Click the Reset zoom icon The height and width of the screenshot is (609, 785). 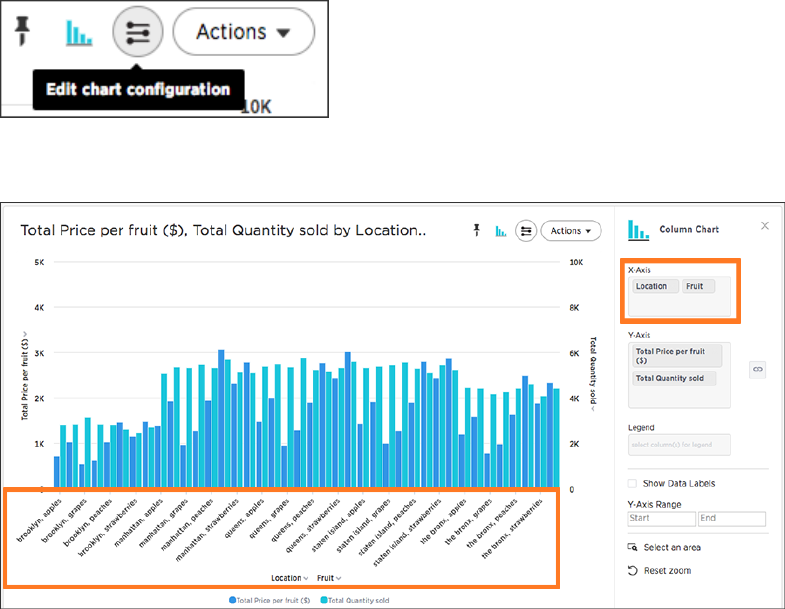(633, 570)
